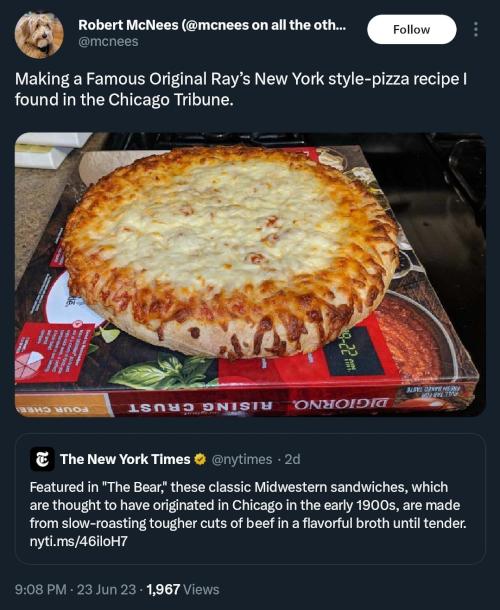Image resolution: width=500 pixels, height=610 pixels.
Task: Click the tweet text about Famous Original Ray's
Action: [240, 89]
